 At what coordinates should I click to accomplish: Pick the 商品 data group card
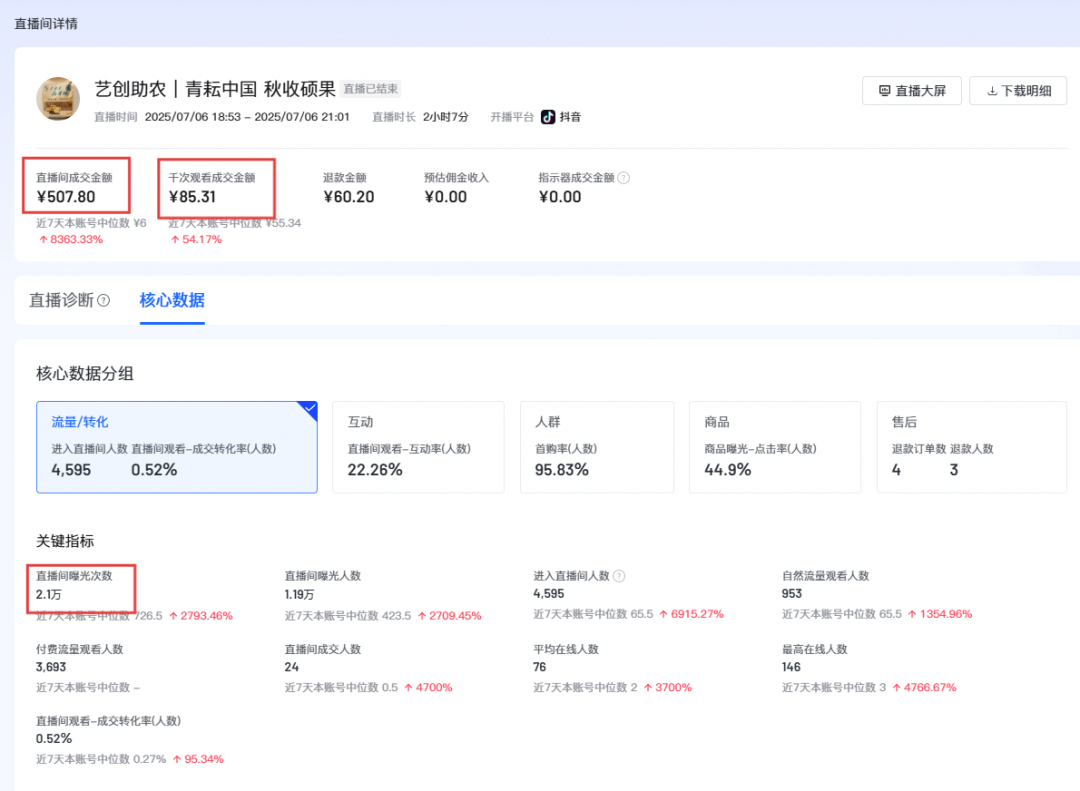coord(774,447)
